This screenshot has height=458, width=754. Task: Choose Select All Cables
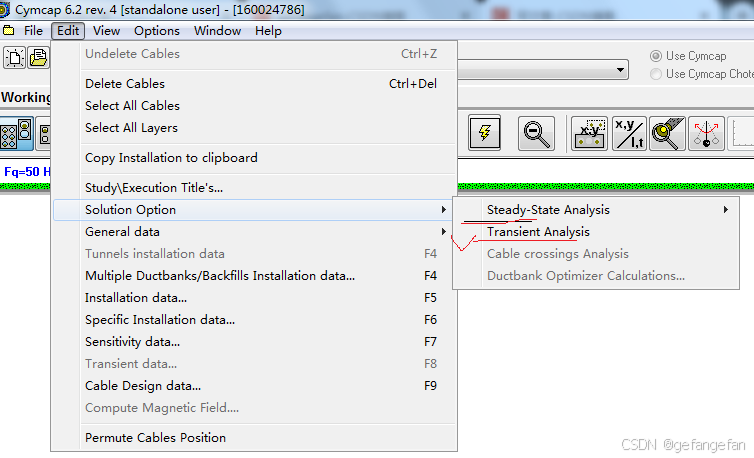coord(255,106)
